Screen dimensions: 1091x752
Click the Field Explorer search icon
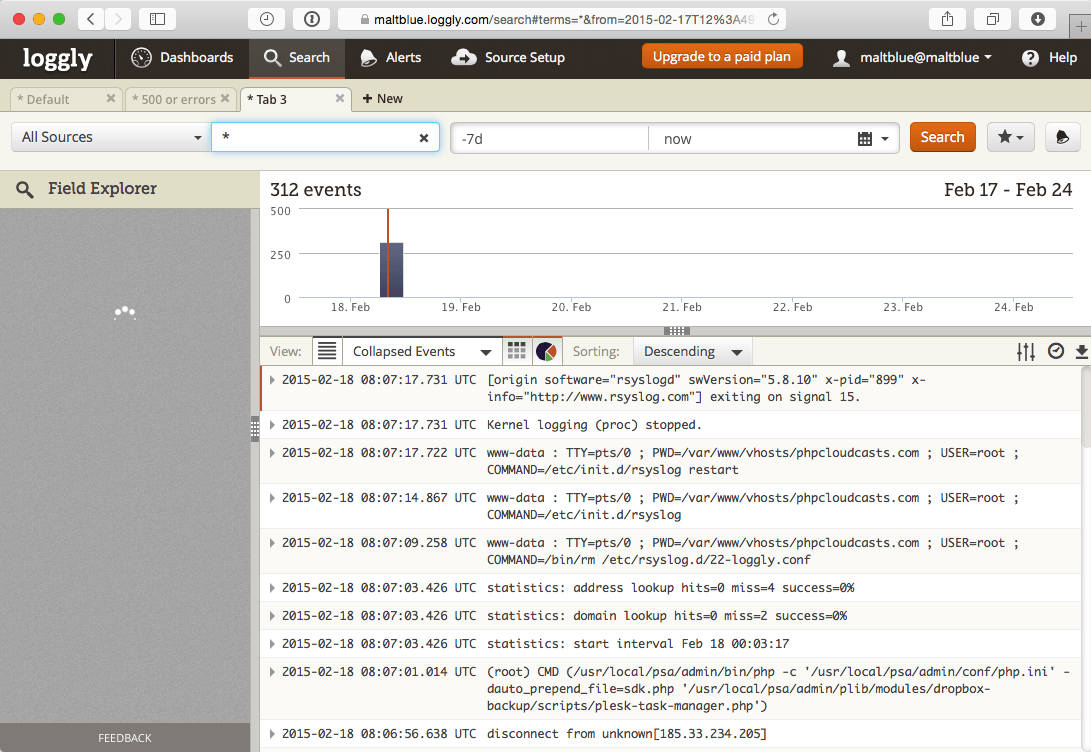click(x=24, y=189)
